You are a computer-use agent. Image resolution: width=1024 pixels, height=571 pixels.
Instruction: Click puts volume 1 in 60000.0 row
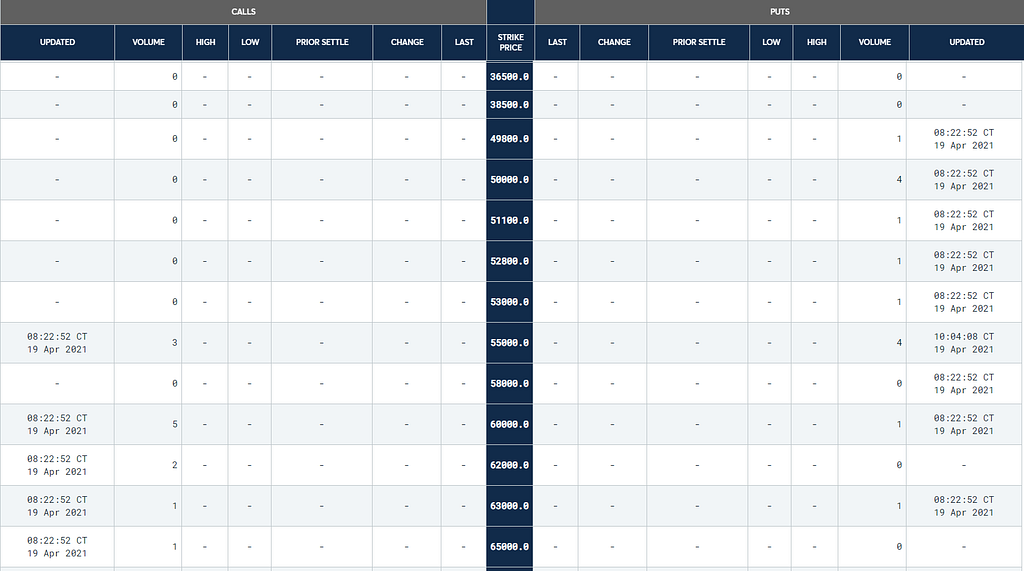(x=899, y=425)
